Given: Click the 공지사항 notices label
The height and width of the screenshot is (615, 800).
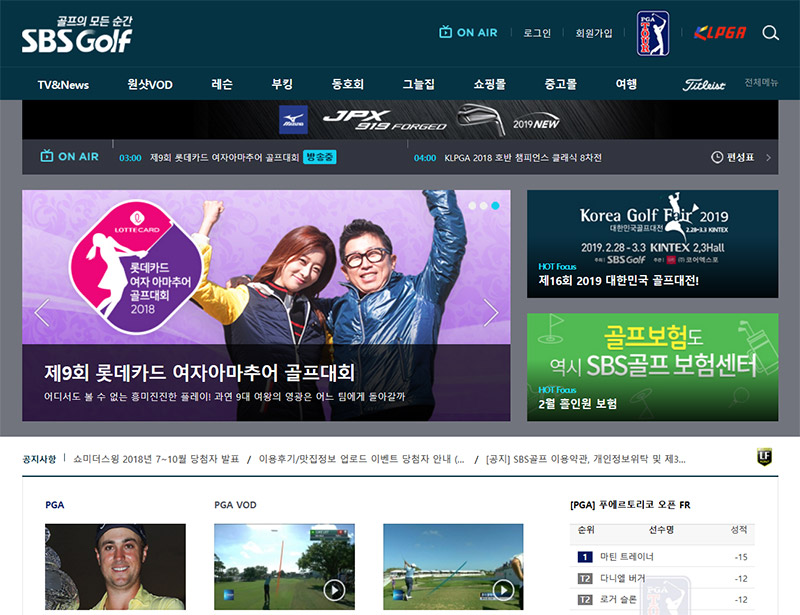Looking at the screenshot, I should pyautogui.click(x=39, y=459).
